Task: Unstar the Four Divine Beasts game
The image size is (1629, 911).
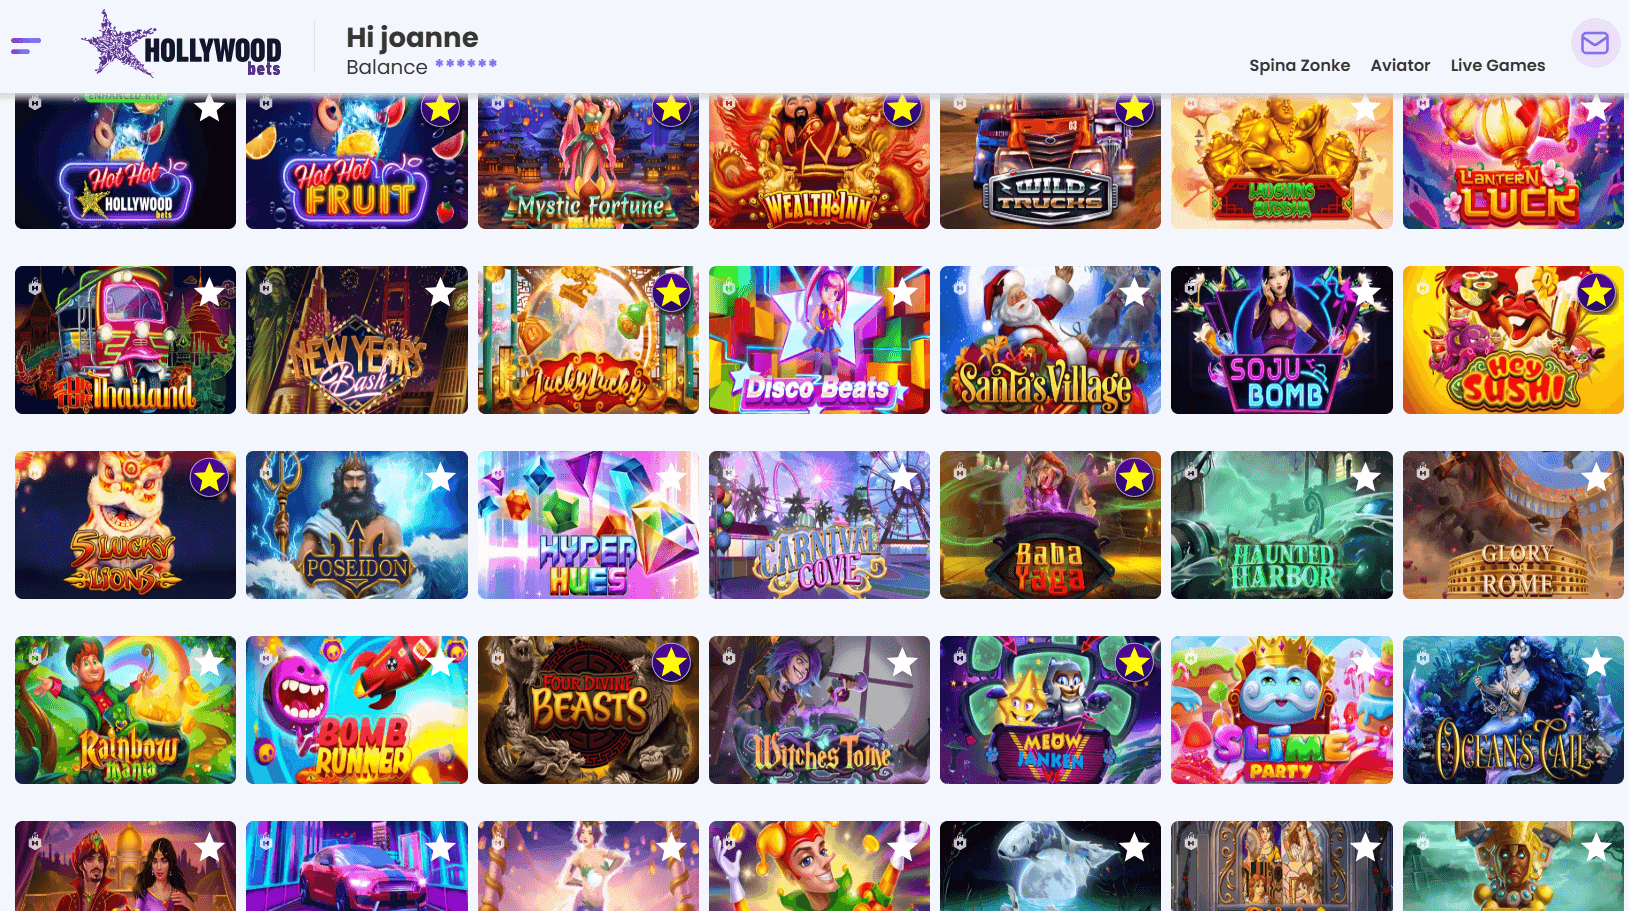Action: pyautogui.click(x=671, y=662)
